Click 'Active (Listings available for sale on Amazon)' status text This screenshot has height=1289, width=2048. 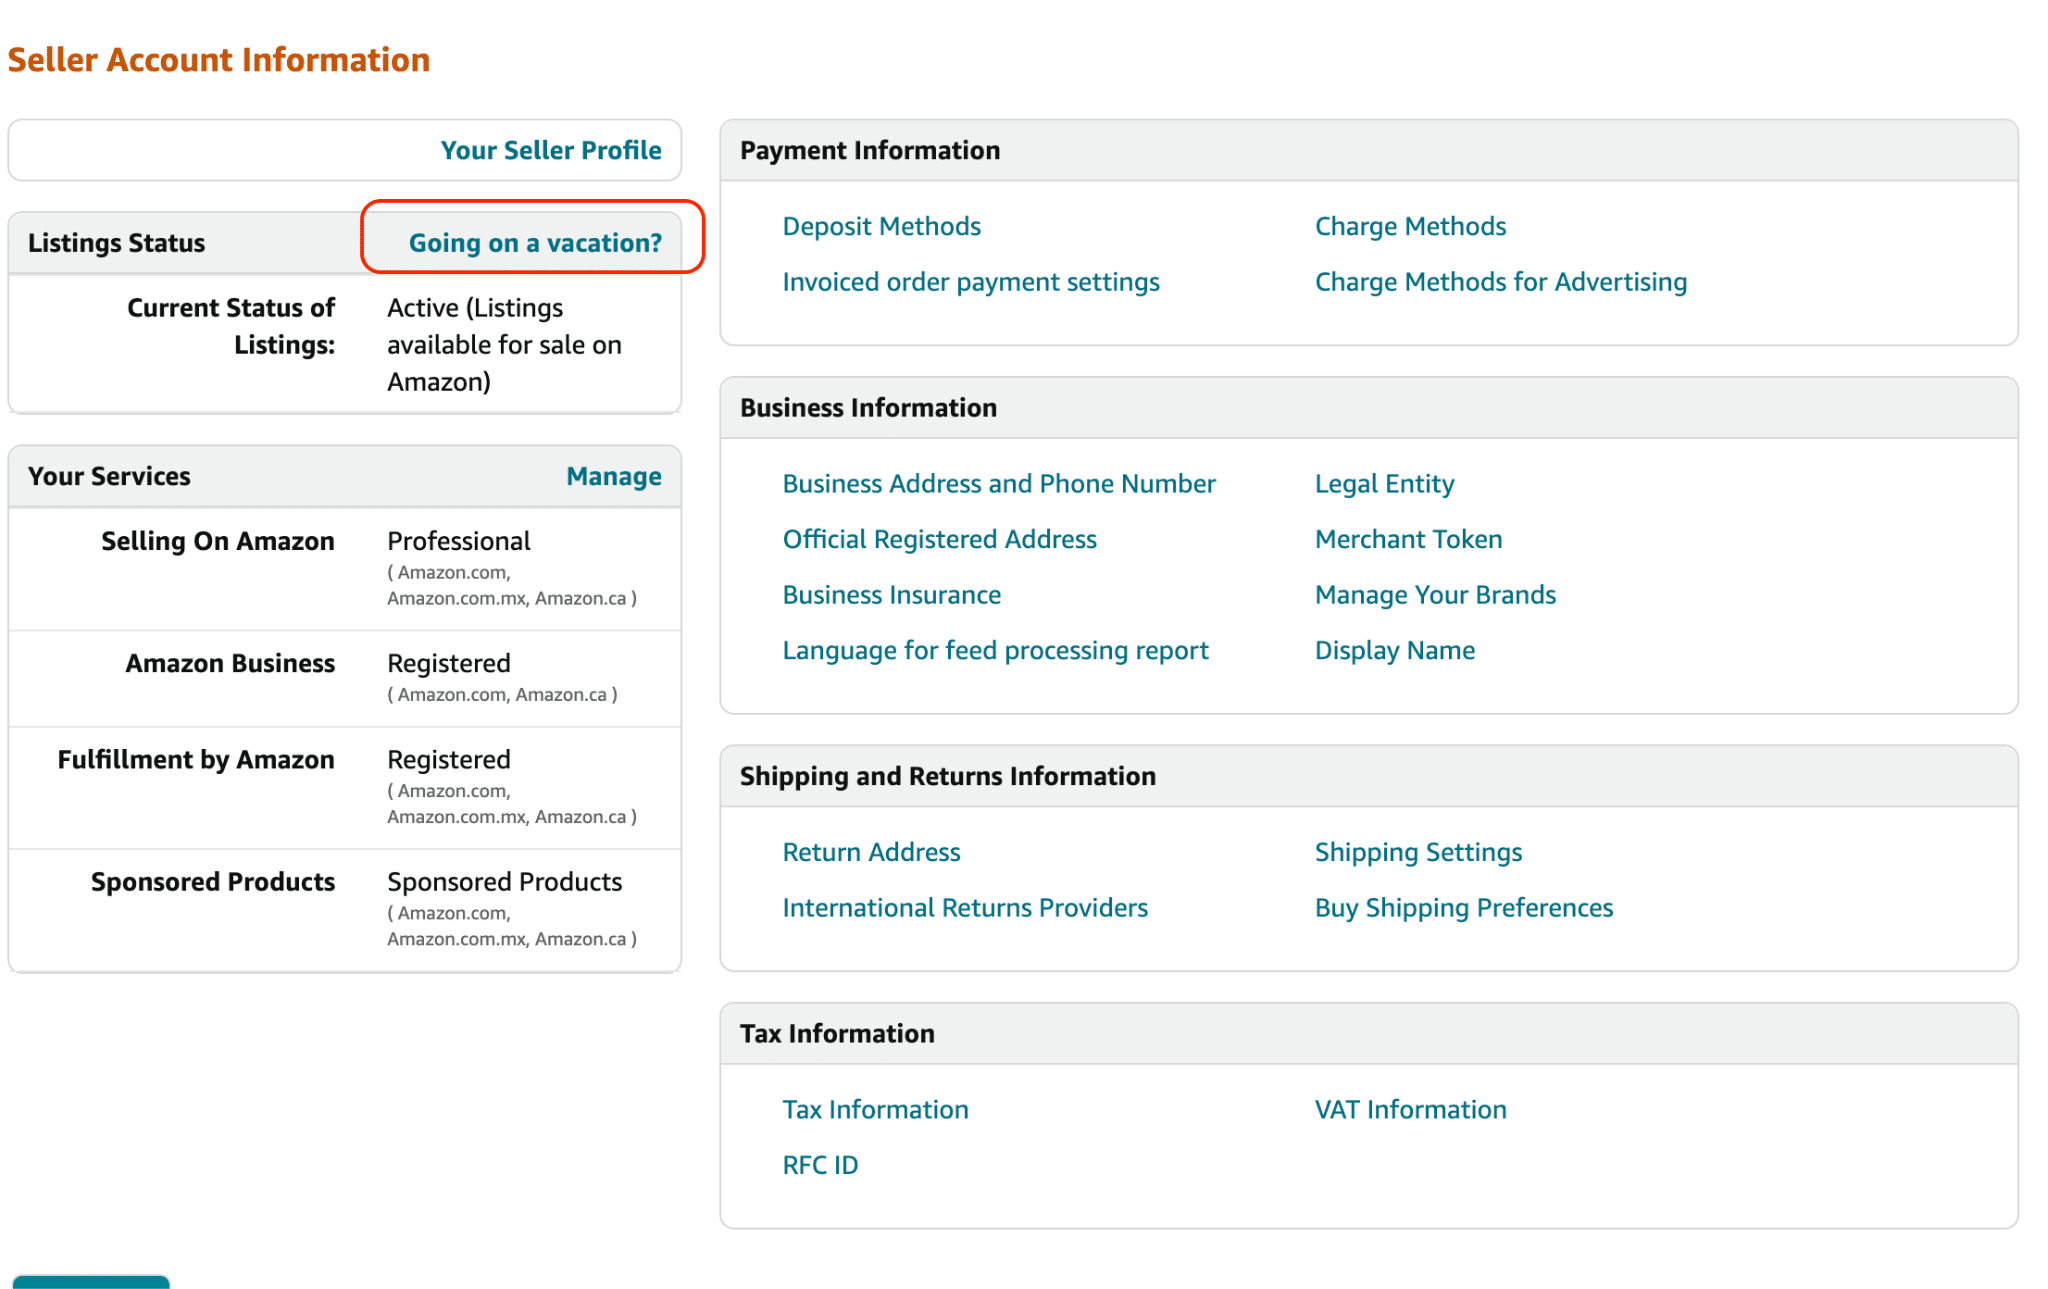click(x=504, y=345)
